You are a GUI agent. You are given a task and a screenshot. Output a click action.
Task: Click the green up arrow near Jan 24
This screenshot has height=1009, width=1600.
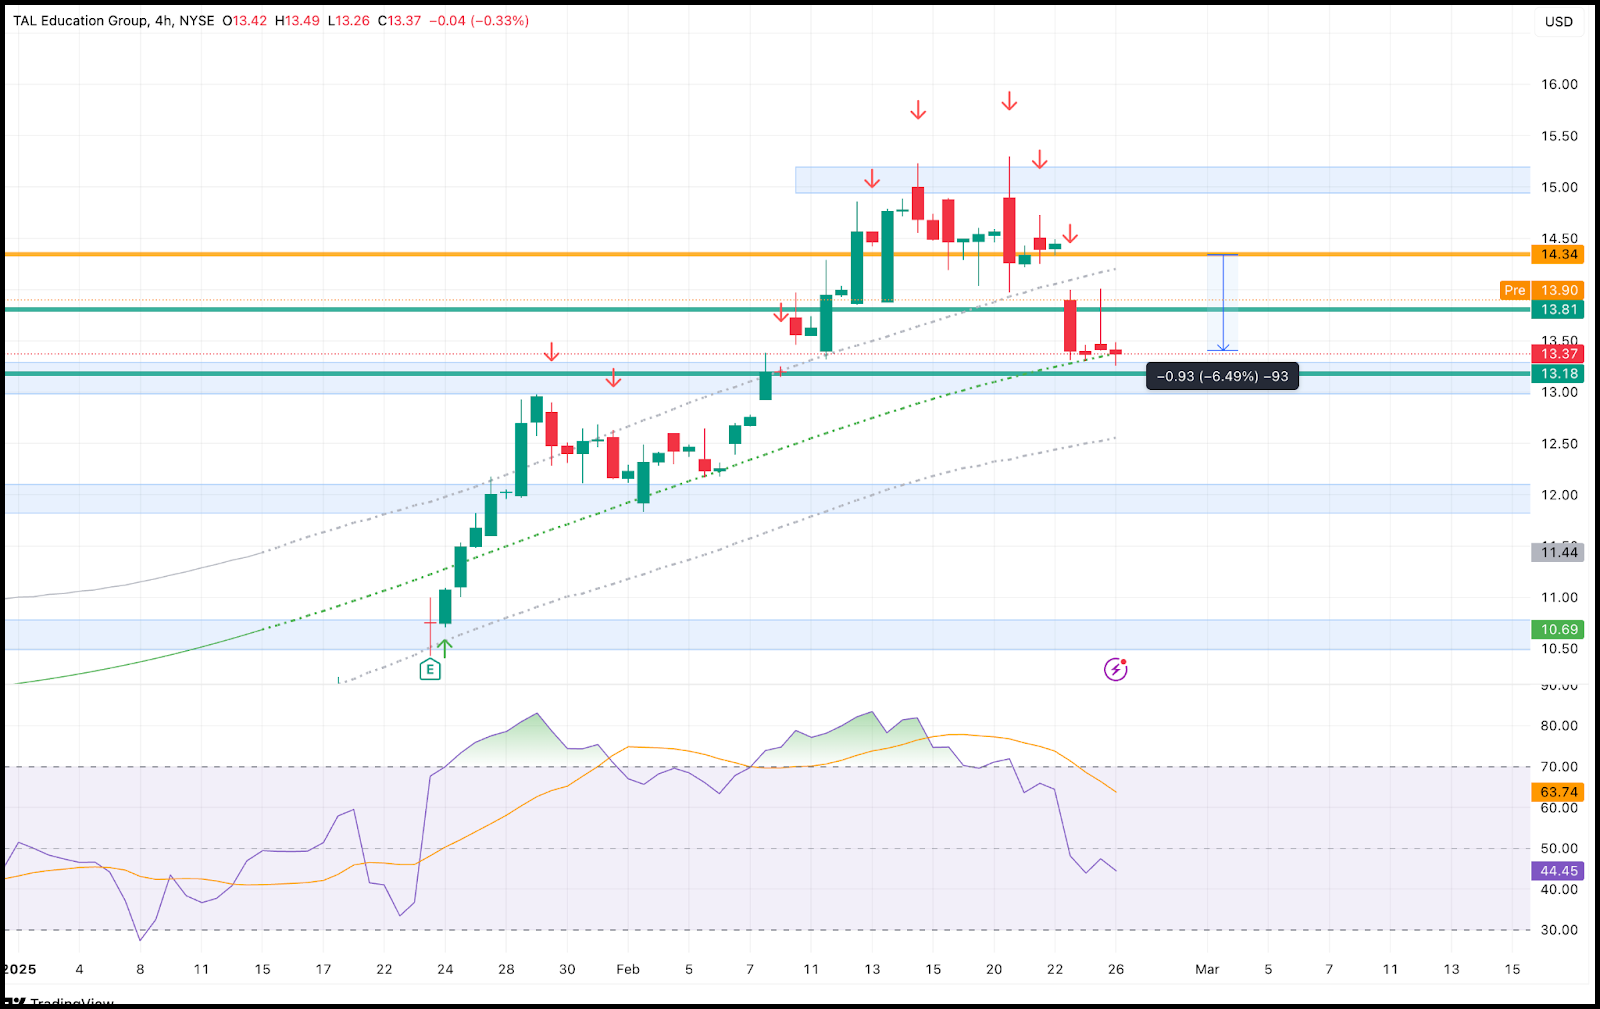445,646
